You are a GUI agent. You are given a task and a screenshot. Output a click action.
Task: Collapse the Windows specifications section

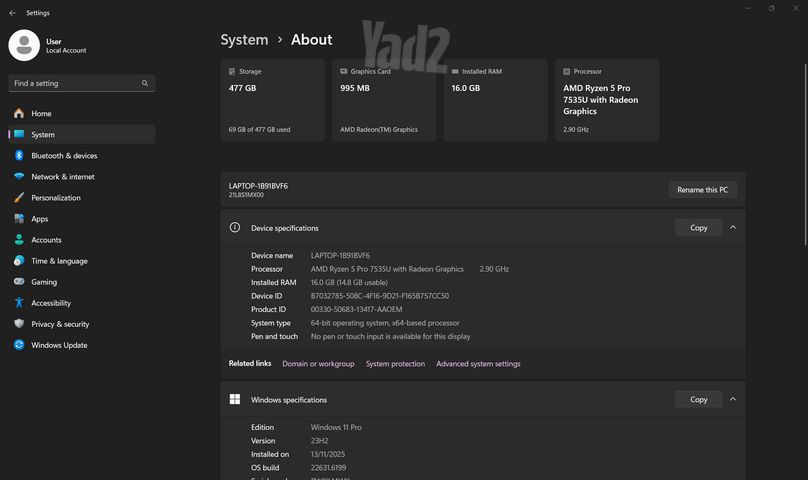(733, 399)
